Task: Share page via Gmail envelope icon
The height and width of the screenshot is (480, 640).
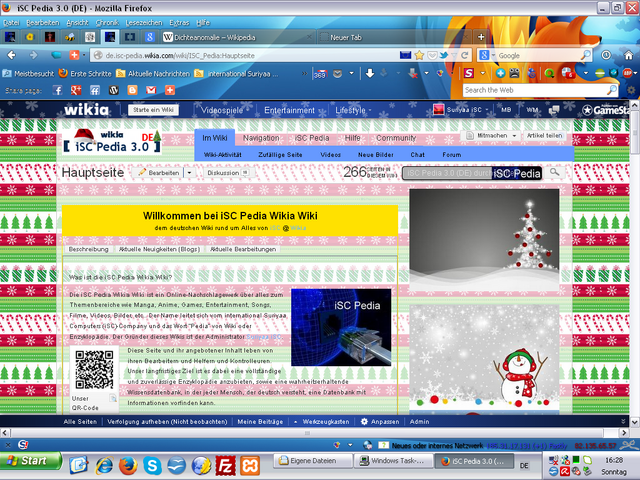Action: coord(151,90)
